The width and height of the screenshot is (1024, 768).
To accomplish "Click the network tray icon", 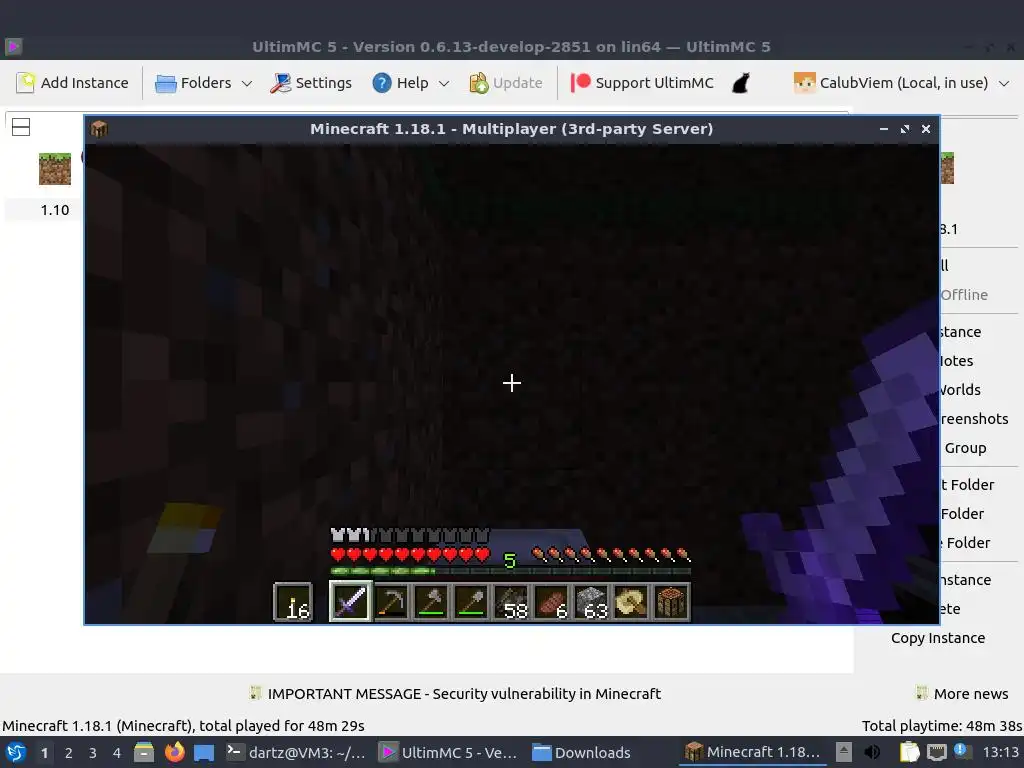I will (x=936, y=752).
